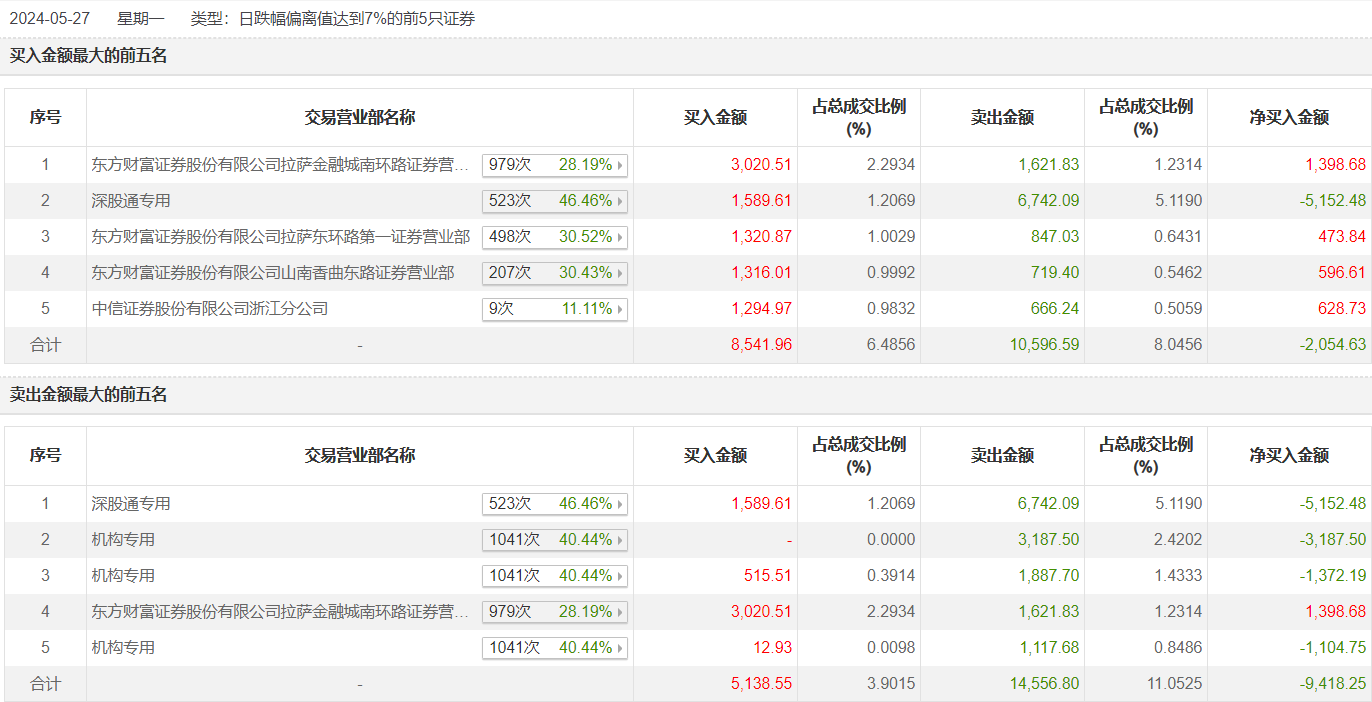
Task: Click 买入金额 column header in top table
Action: coord(715,117)
